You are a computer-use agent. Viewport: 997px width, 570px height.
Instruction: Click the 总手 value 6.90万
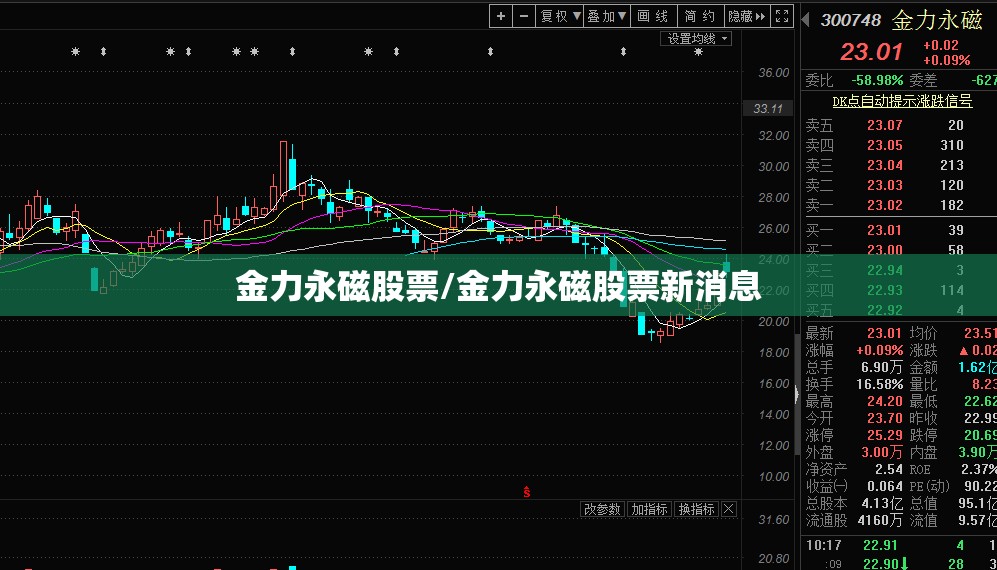(x=882, y=367)
